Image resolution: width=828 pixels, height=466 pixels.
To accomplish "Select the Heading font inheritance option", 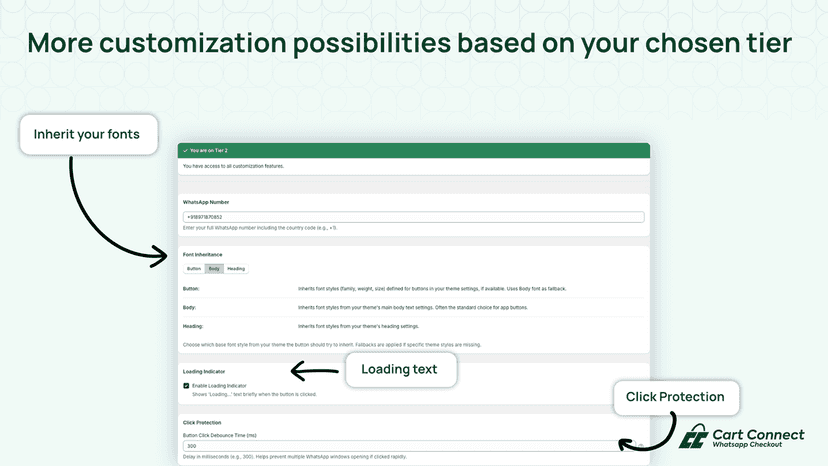I will pos(236,269).
